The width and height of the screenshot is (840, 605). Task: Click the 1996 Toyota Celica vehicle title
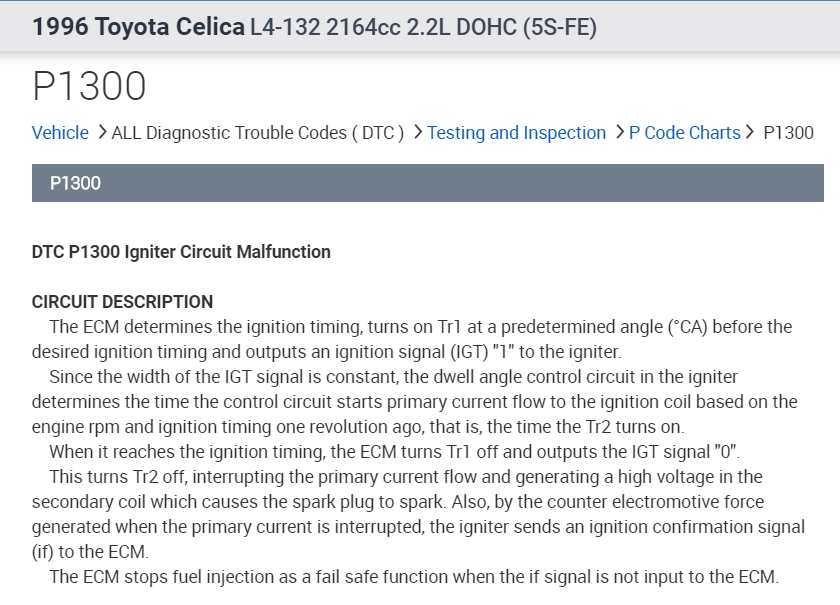138,26
